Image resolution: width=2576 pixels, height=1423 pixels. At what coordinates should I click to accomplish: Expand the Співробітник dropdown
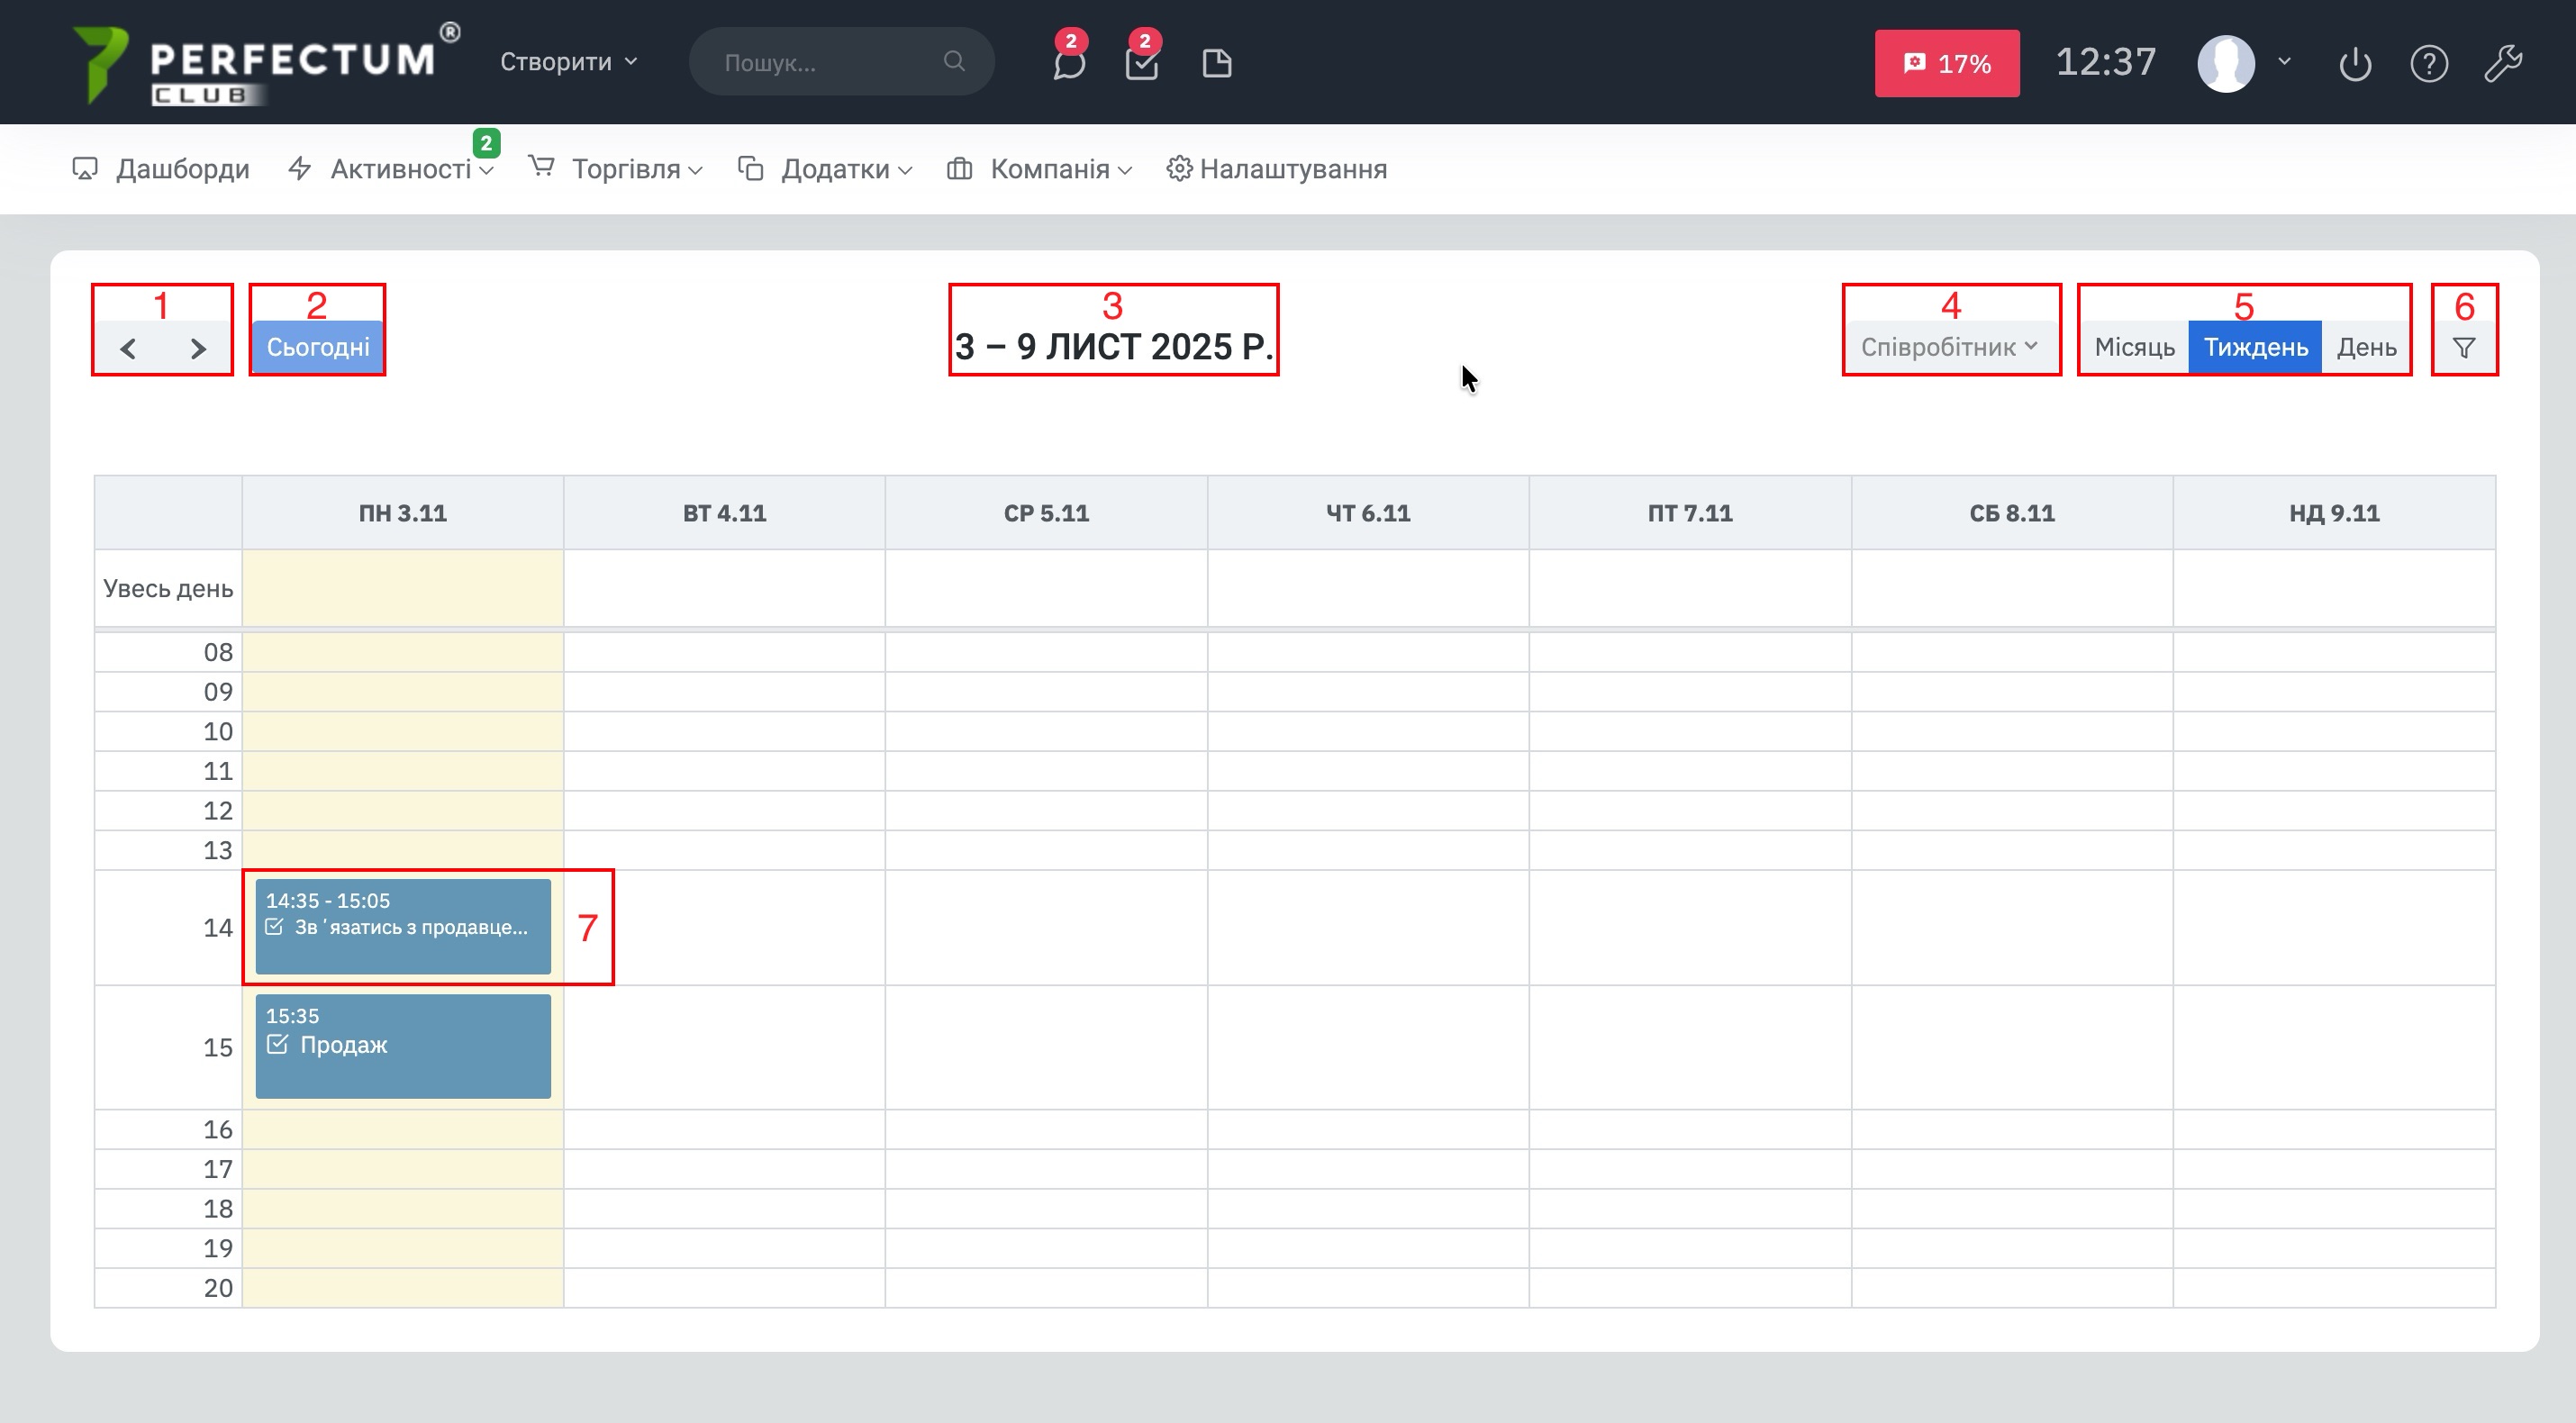click(x=1948, y=347)
